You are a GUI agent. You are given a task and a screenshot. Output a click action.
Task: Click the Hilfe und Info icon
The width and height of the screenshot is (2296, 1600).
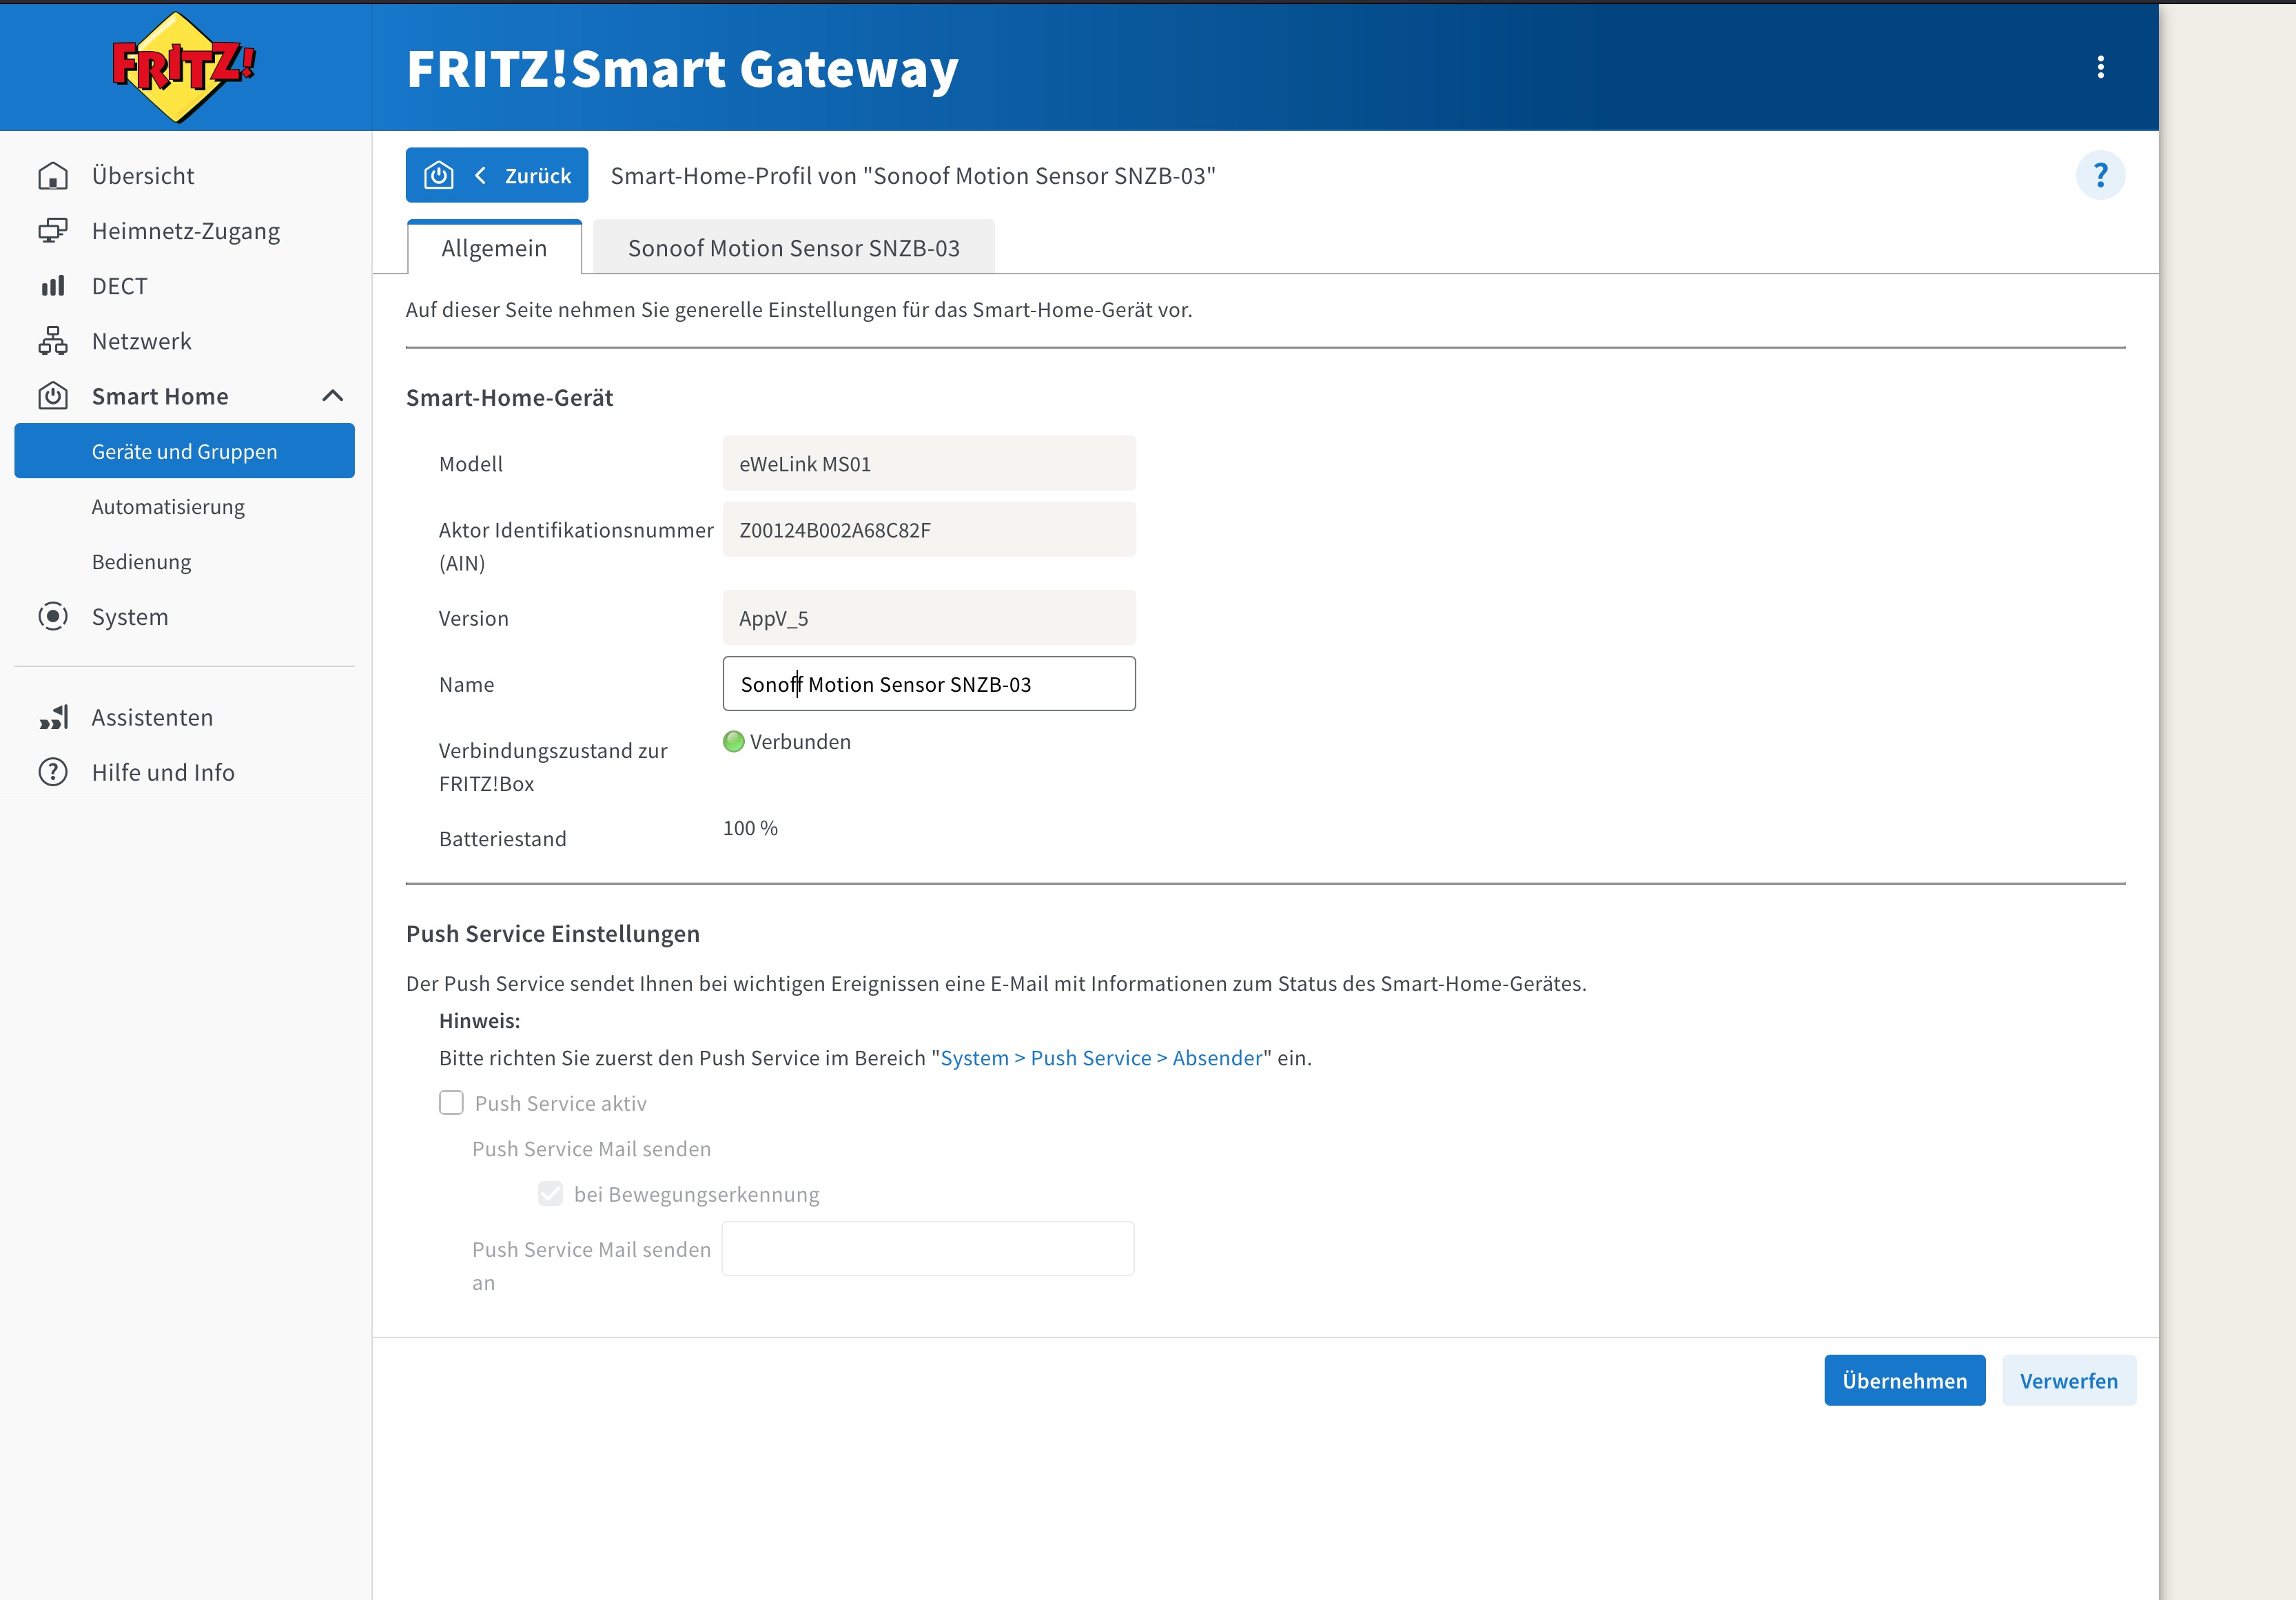(53, 772)
